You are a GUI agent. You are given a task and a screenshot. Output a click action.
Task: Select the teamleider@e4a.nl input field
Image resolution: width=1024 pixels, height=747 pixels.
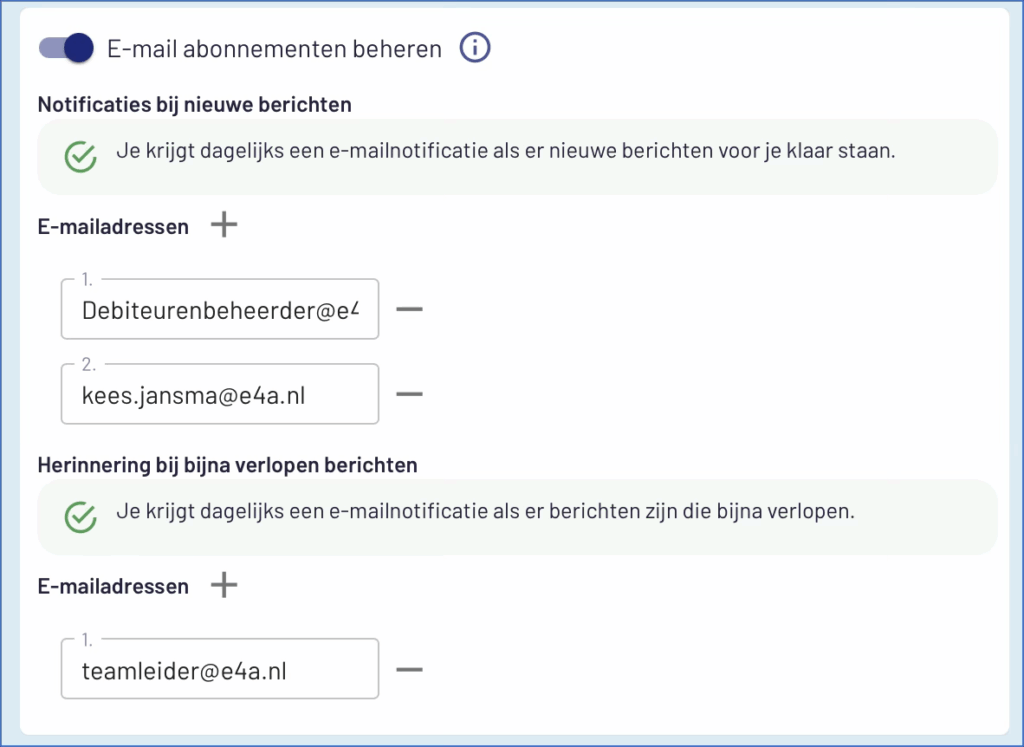[x=219, y=670]
